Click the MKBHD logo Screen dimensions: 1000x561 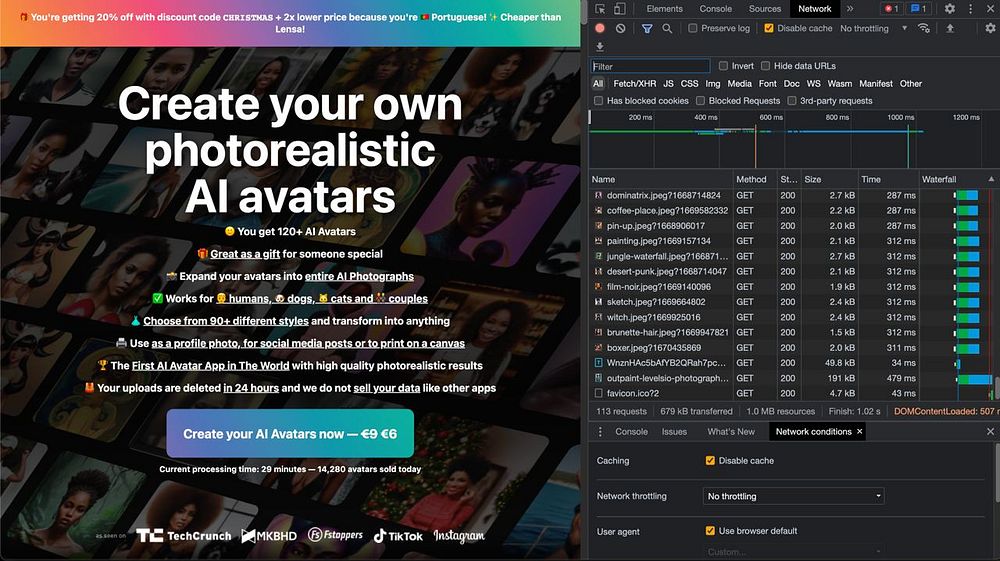click(269, 536)
